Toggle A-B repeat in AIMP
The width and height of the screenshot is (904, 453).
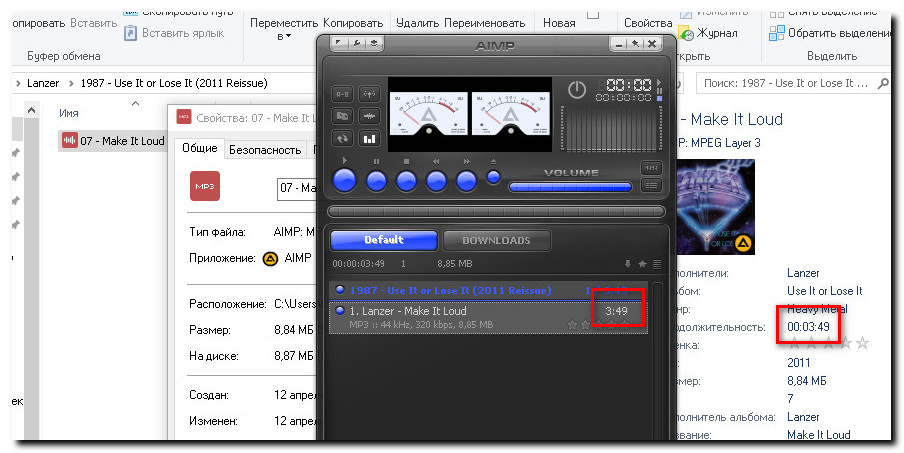(x=342, y=94)
